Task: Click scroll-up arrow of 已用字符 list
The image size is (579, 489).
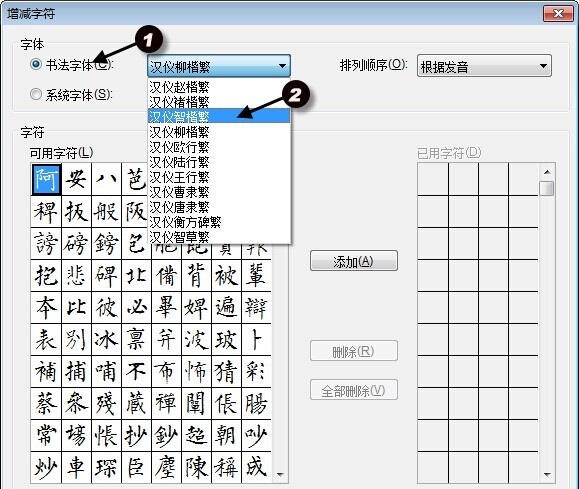Action: click(547, 172)
